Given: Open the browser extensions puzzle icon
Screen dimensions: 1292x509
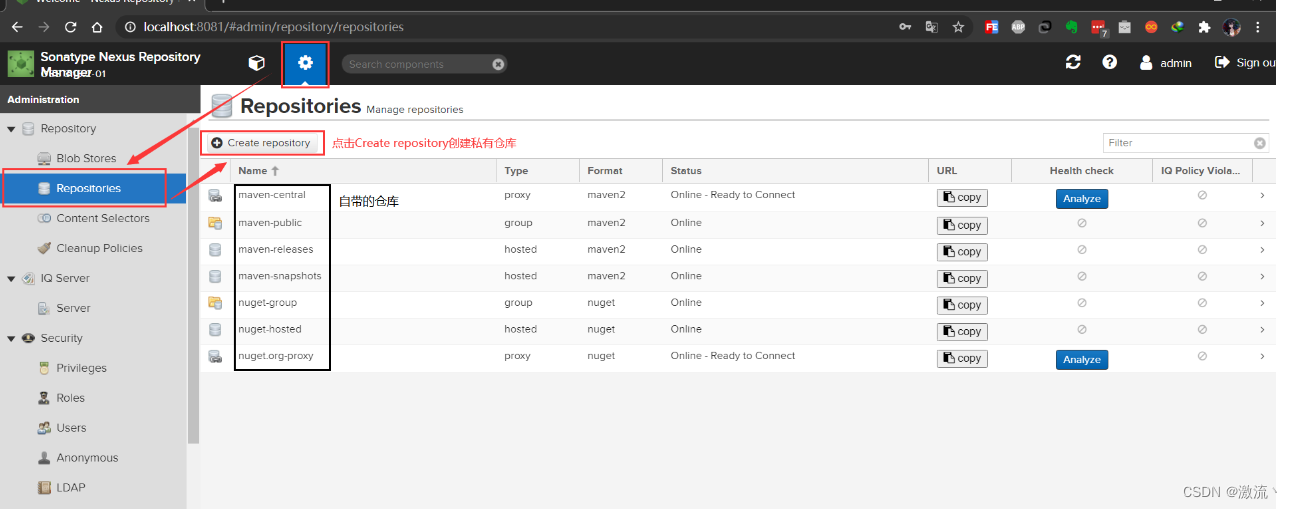Looking at the screenshot, I should tap(1204, 27).
